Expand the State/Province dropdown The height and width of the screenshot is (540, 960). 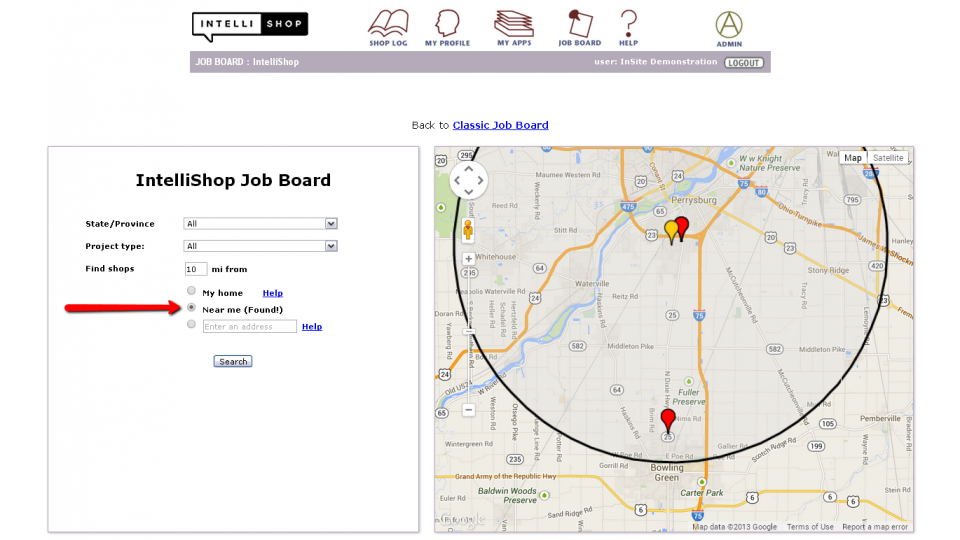[x=260, y=224]
